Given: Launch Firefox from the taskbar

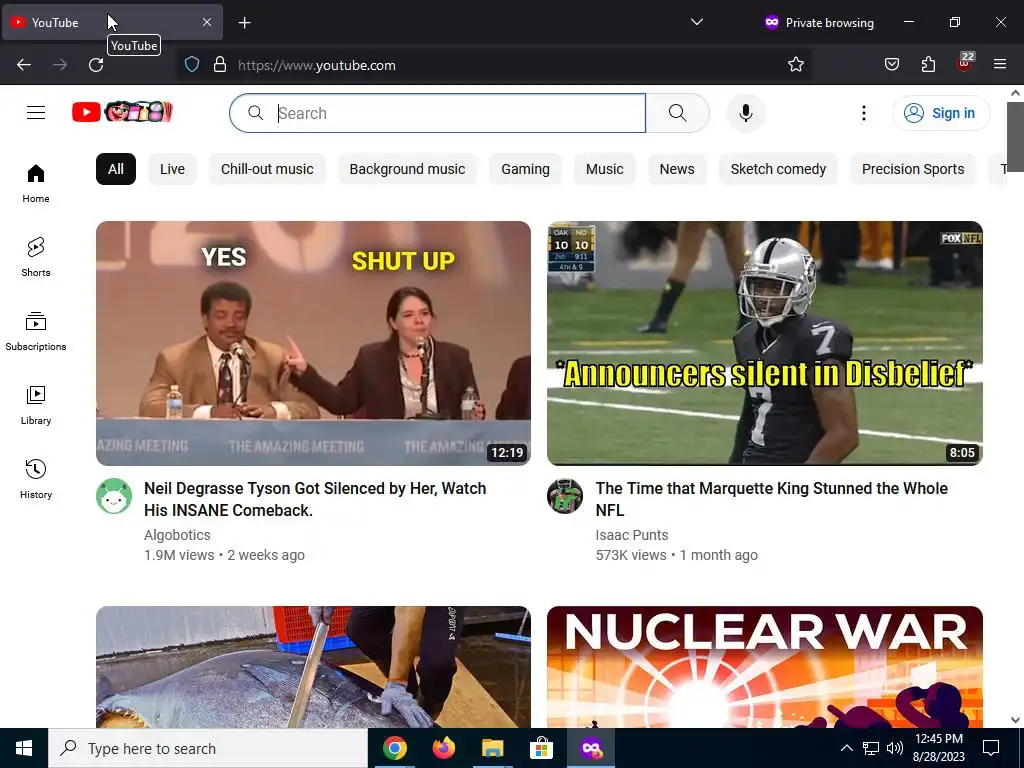Looking at the screenshot, I should point(443,748).
